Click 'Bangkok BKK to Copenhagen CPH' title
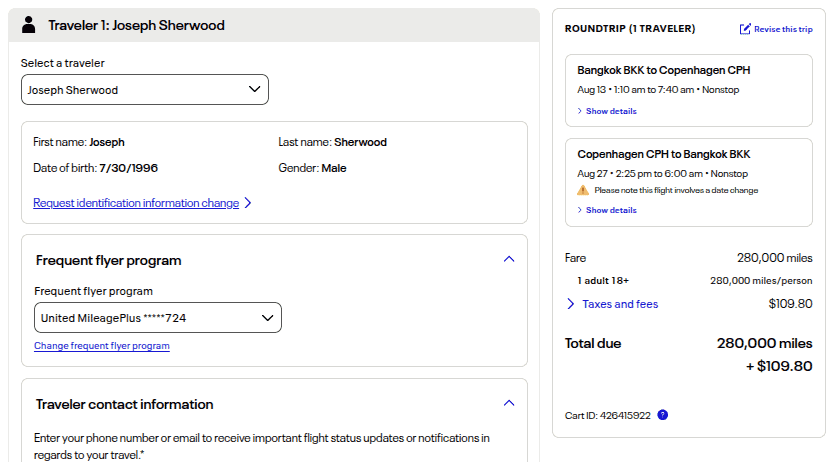Viewport: 835px width, 462px height. (664, 70)
